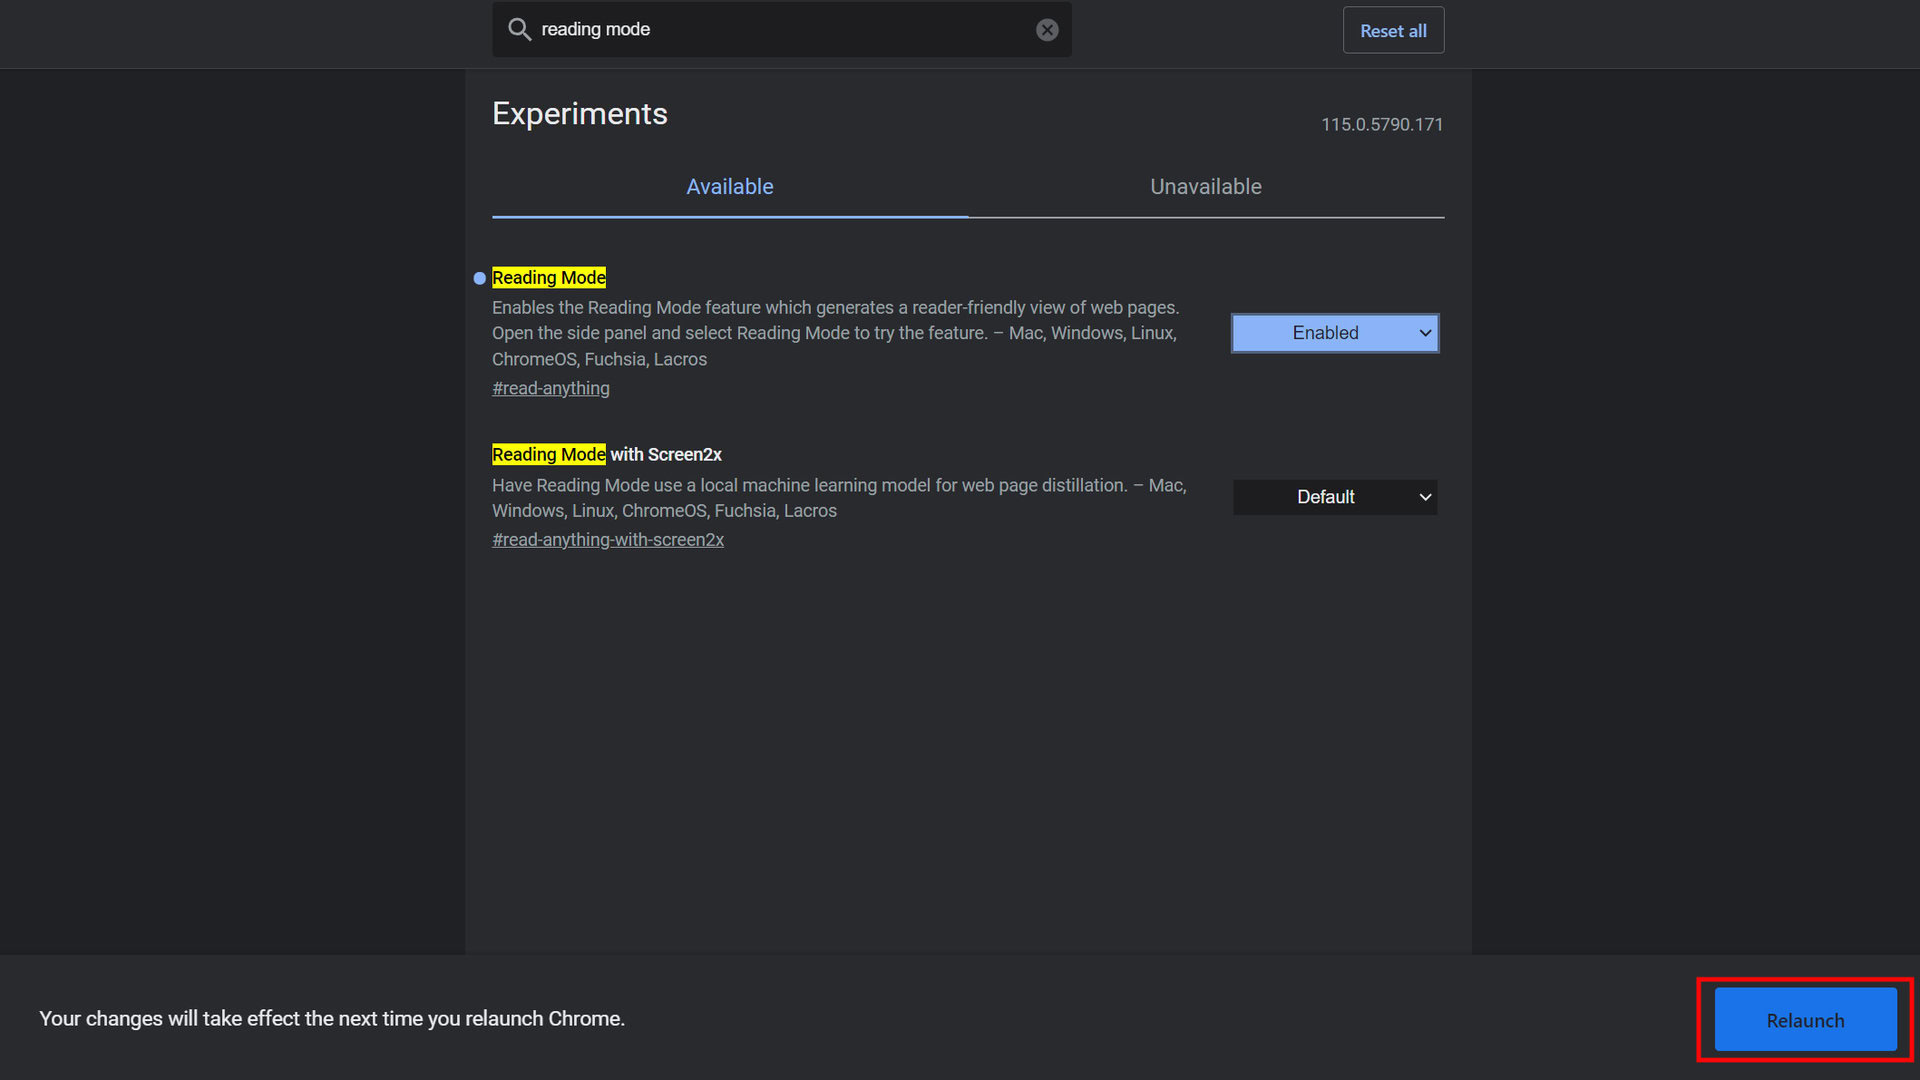1920x1080 pixels.
Task: Click the highlighted Reading Mode title
Action: pos(548,278)
